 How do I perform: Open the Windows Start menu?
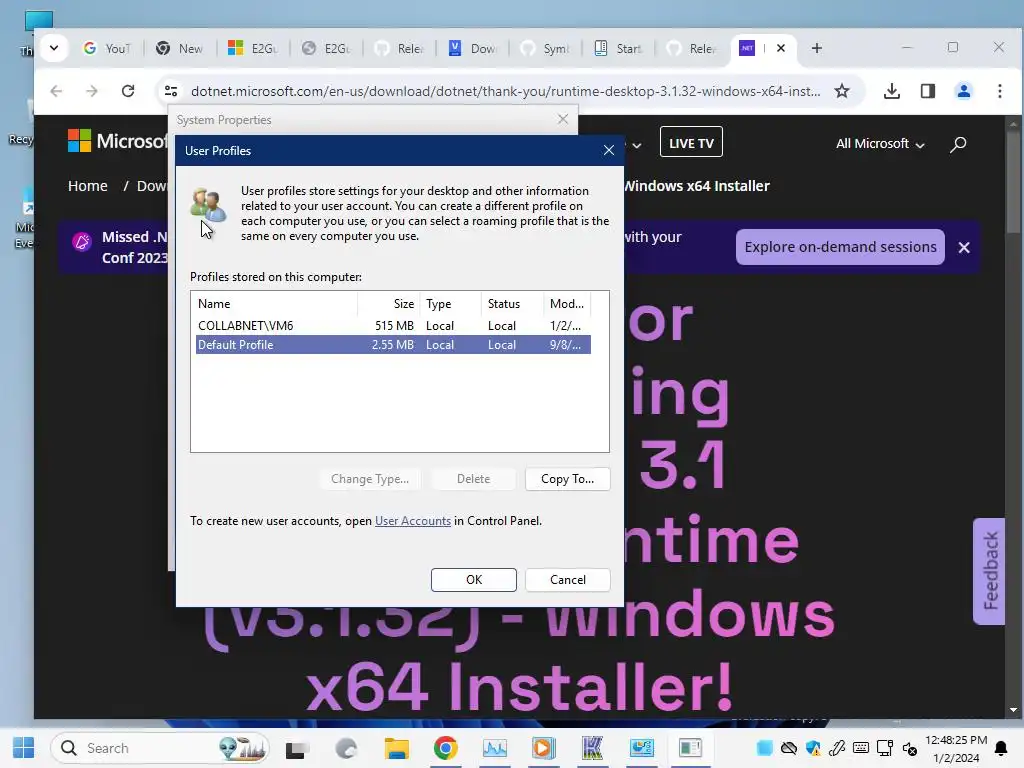point(24,748)
